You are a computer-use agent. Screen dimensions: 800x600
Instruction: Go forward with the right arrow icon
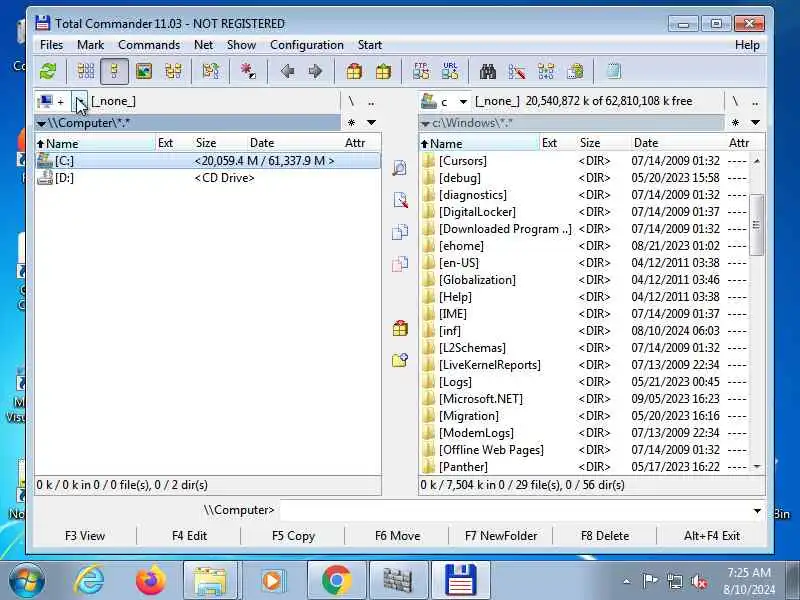(315, 71)
